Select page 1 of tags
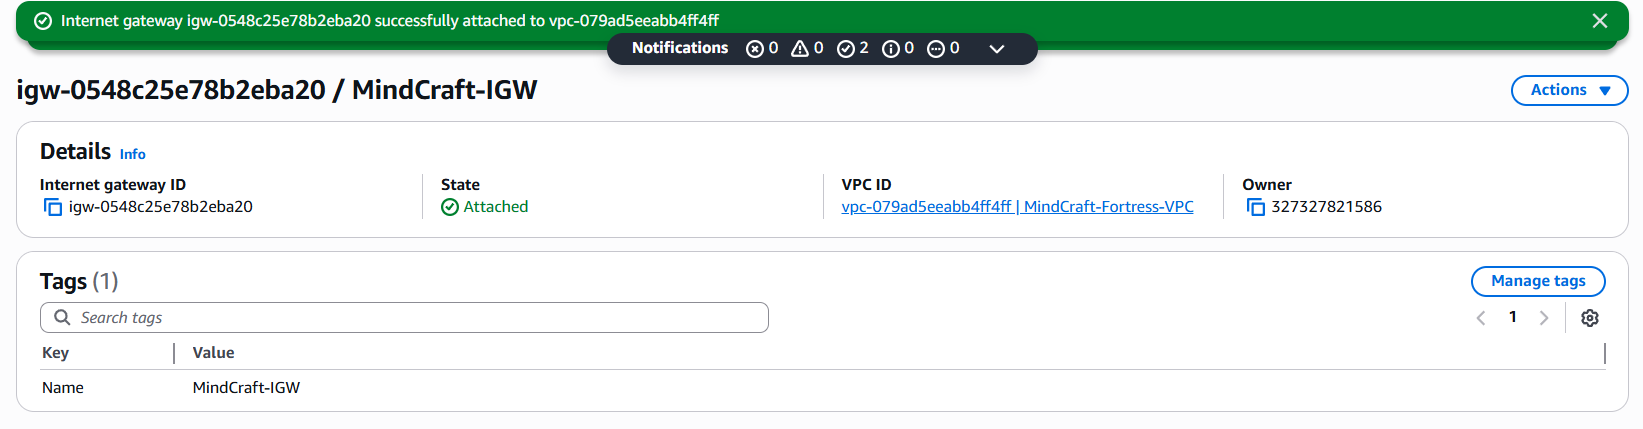Screen dimensions: 1643x429 (1513, 317)
